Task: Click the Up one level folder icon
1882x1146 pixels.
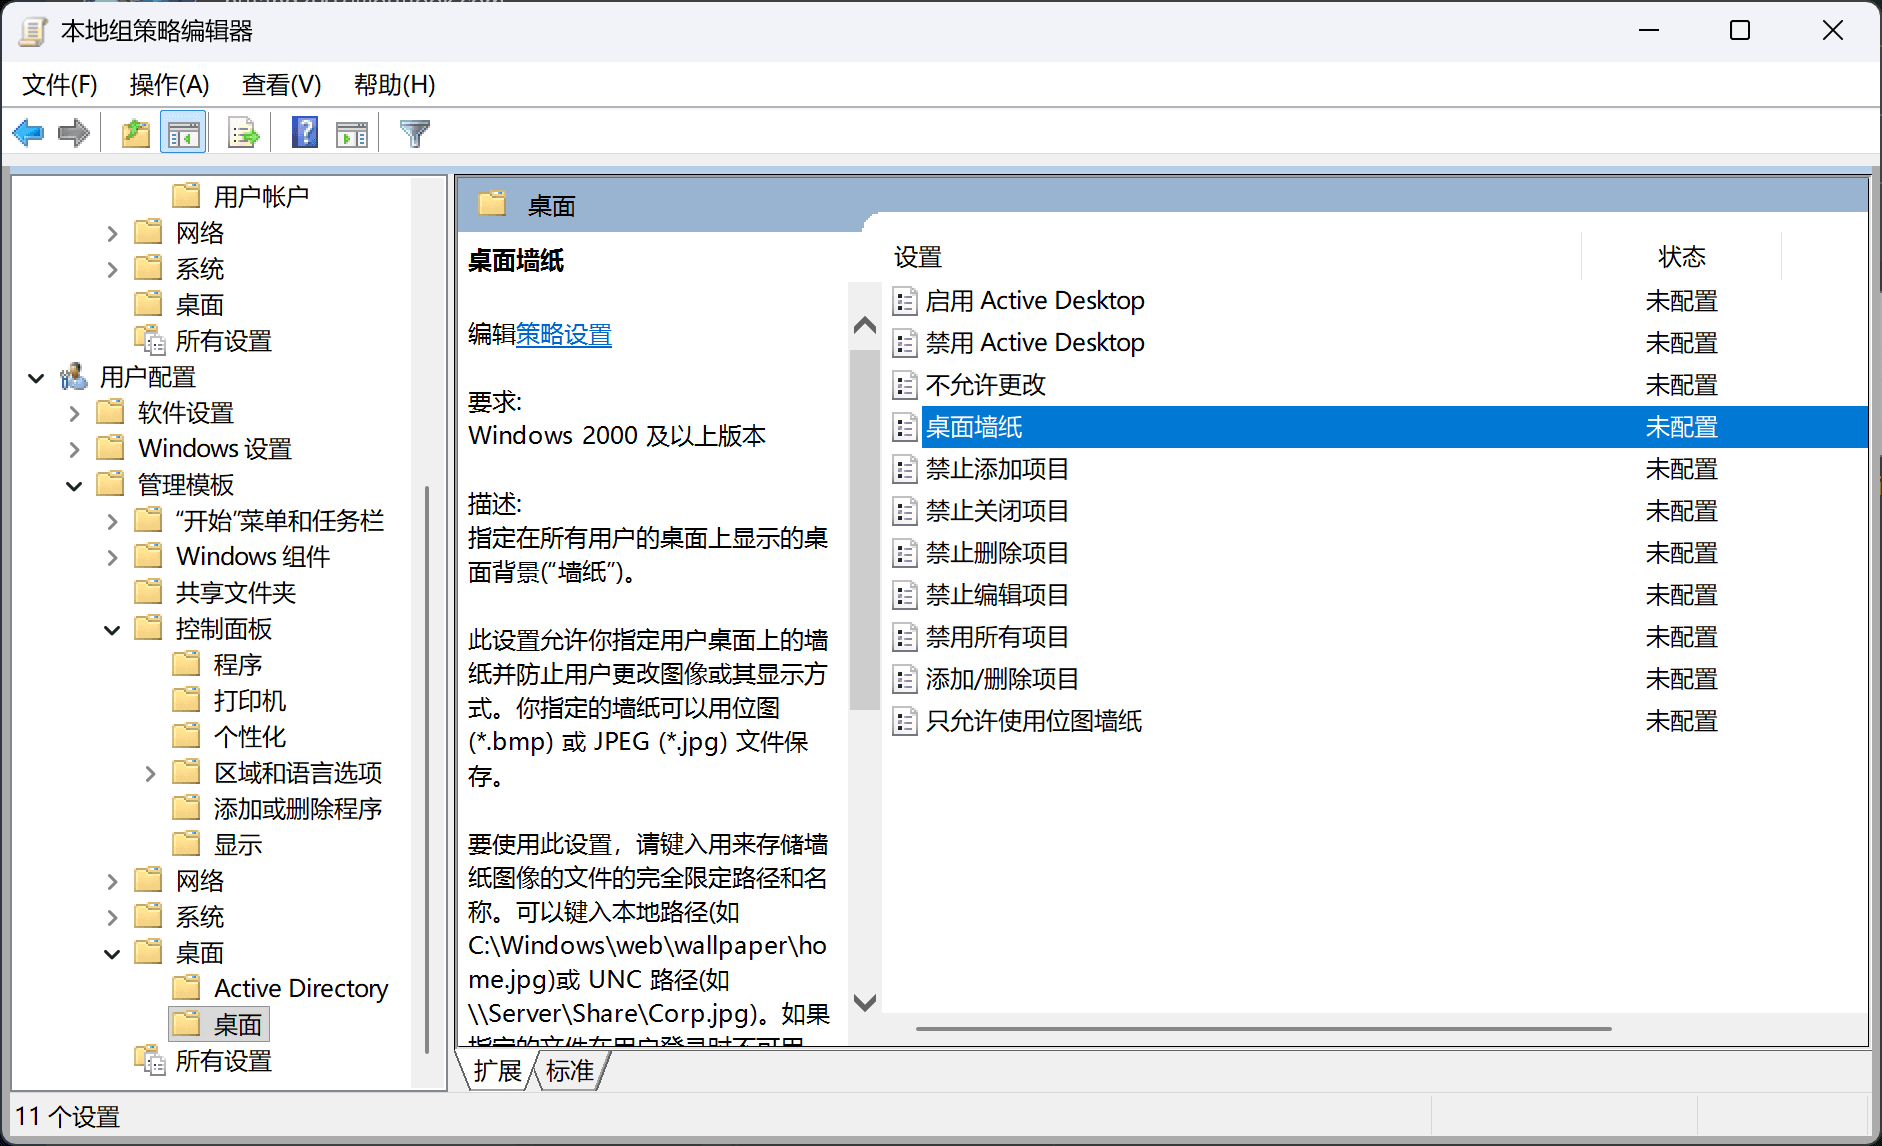Action: pos(135,133)
